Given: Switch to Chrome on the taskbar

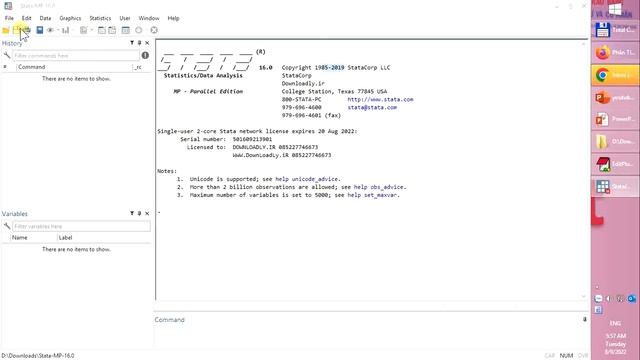Looking at the screenshot, I should point(615,75).
